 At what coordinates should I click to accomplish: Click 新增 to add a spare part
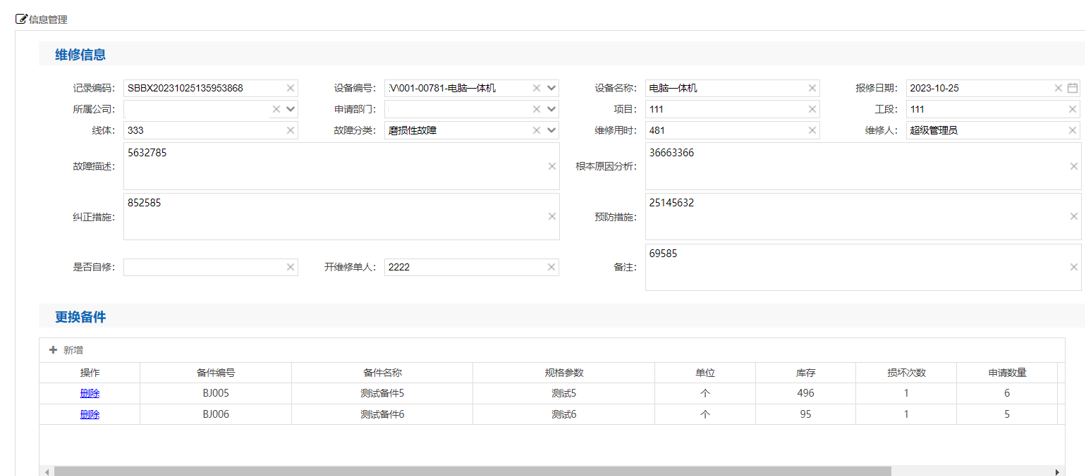(66, 350)
